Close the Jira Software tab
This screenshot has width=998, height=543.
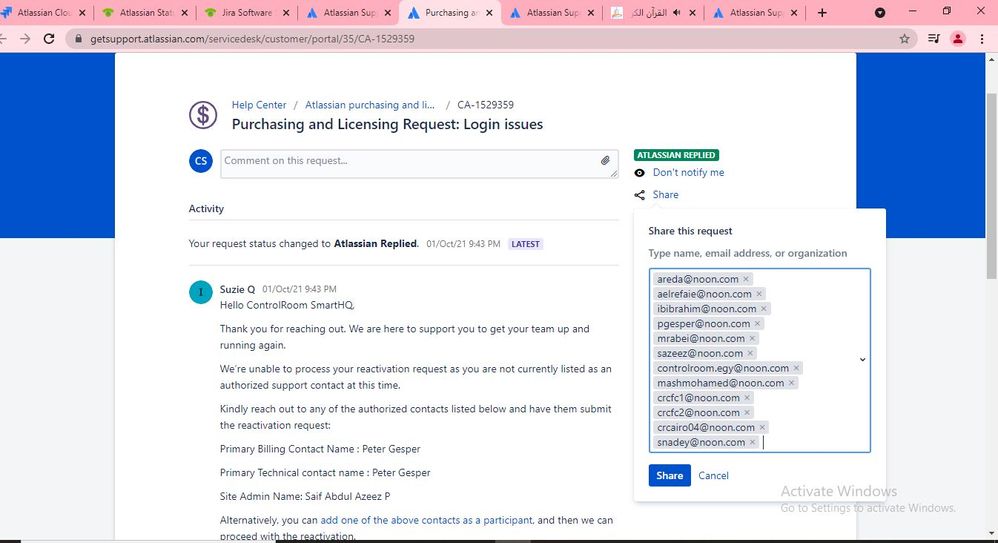click(x=286, y=13)
